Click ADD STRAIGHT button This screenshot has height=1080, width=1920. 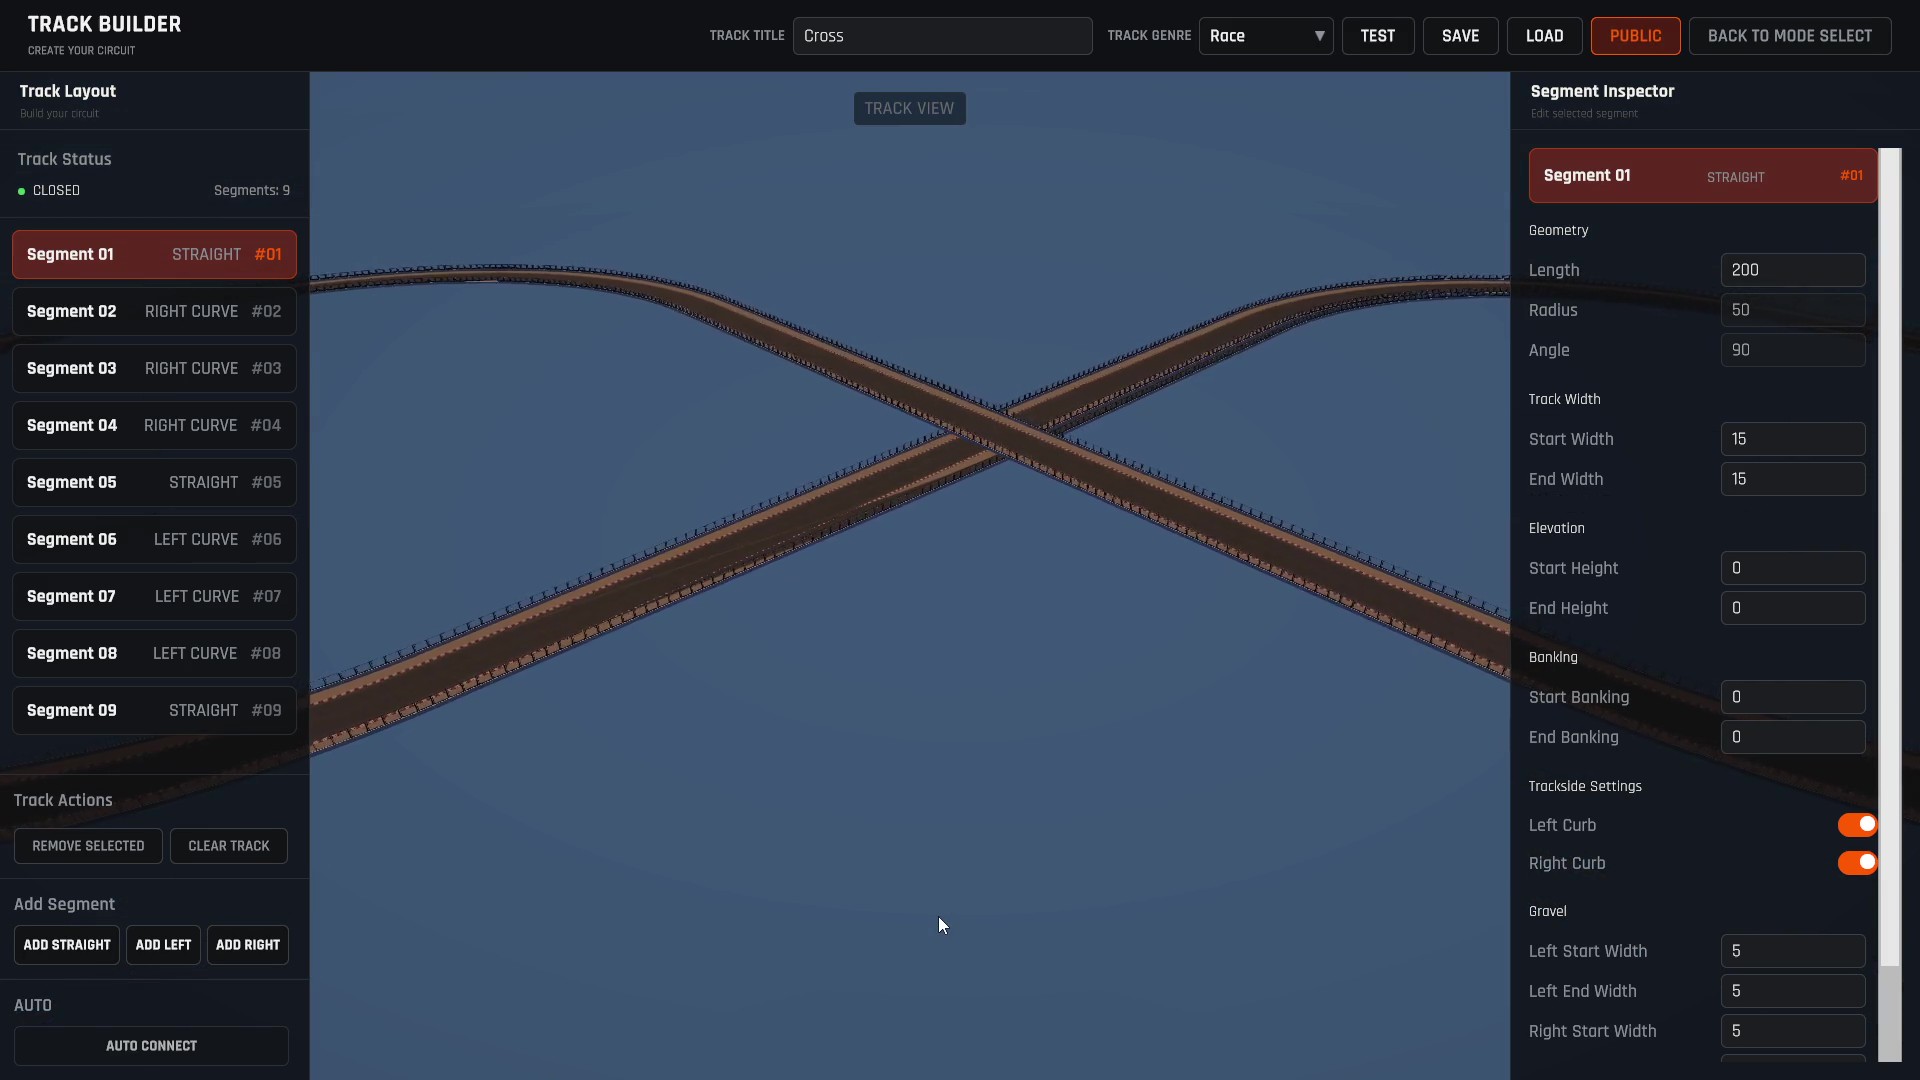click(x=67, y=945)
